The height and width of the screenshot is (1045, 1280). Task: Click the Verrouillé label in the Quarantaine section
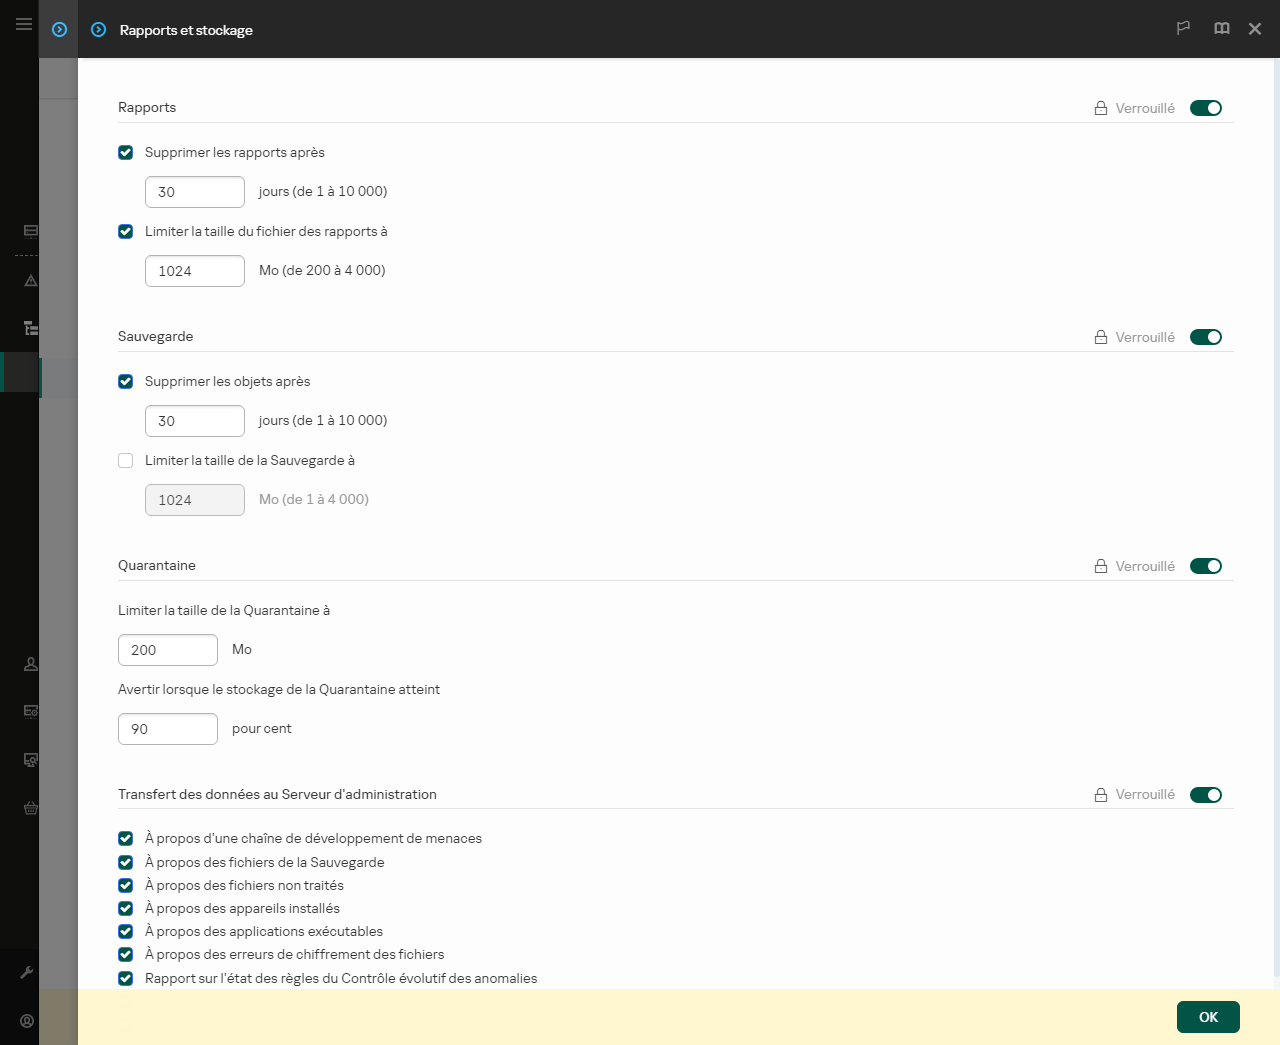(x=1145, y=566)
